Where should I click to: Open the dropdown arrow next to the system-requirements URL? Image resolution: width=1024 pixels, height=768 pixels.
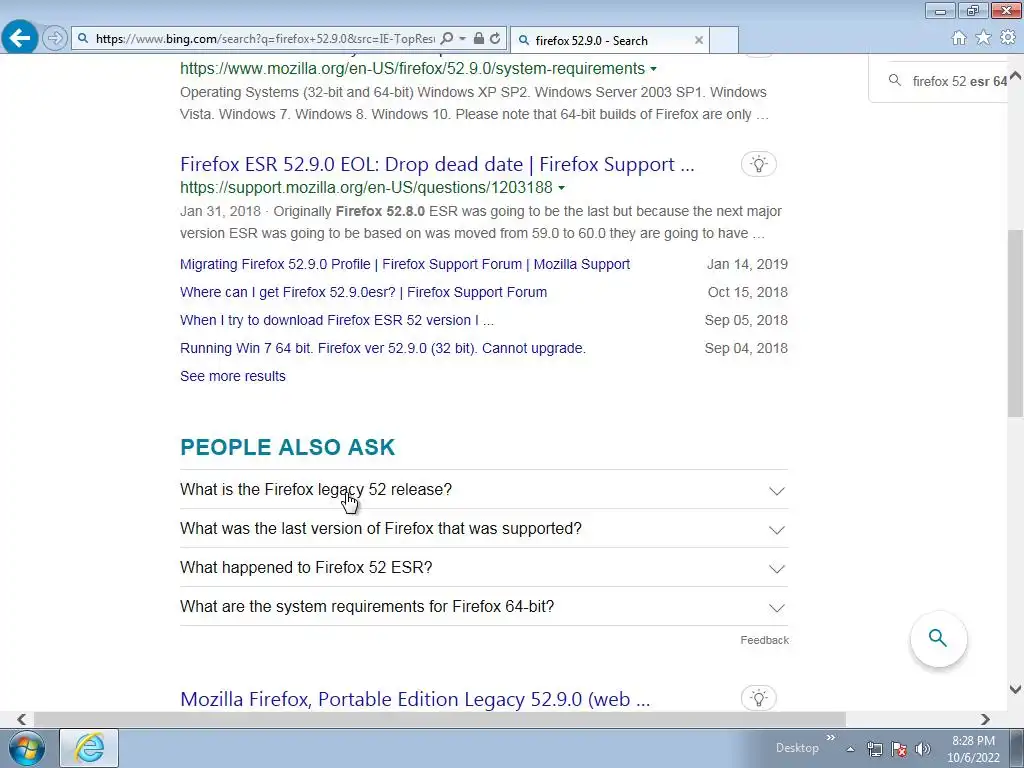(x=654, y=69)
